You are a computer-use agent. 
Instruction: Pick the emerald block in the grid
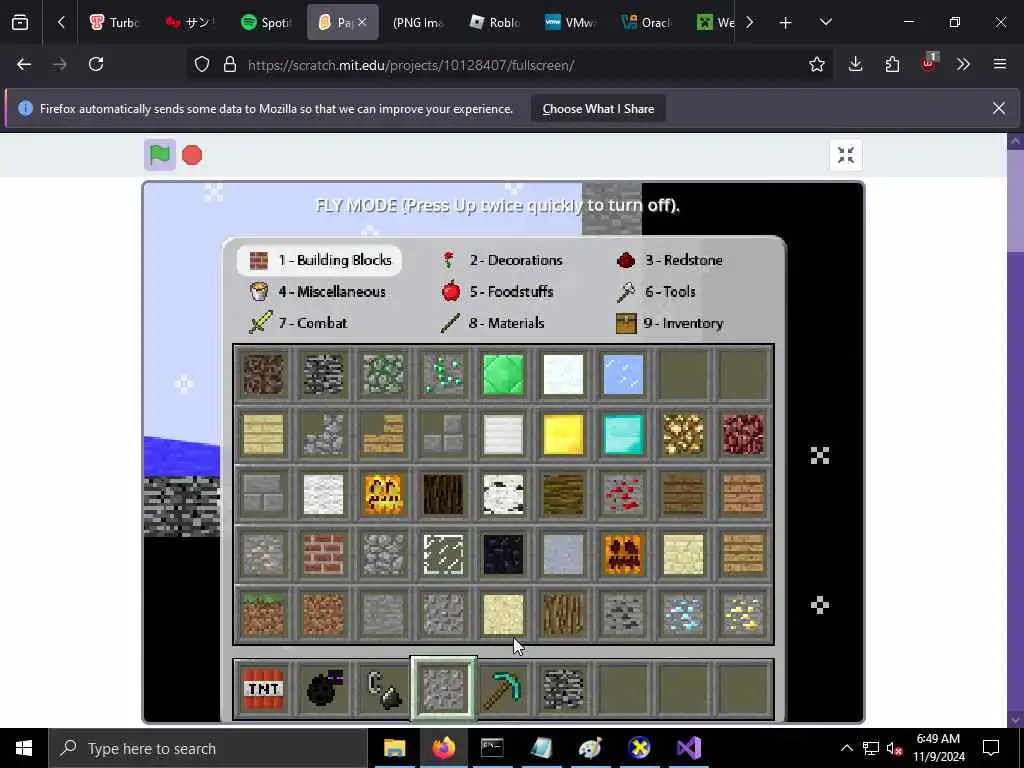coord(504,375)
